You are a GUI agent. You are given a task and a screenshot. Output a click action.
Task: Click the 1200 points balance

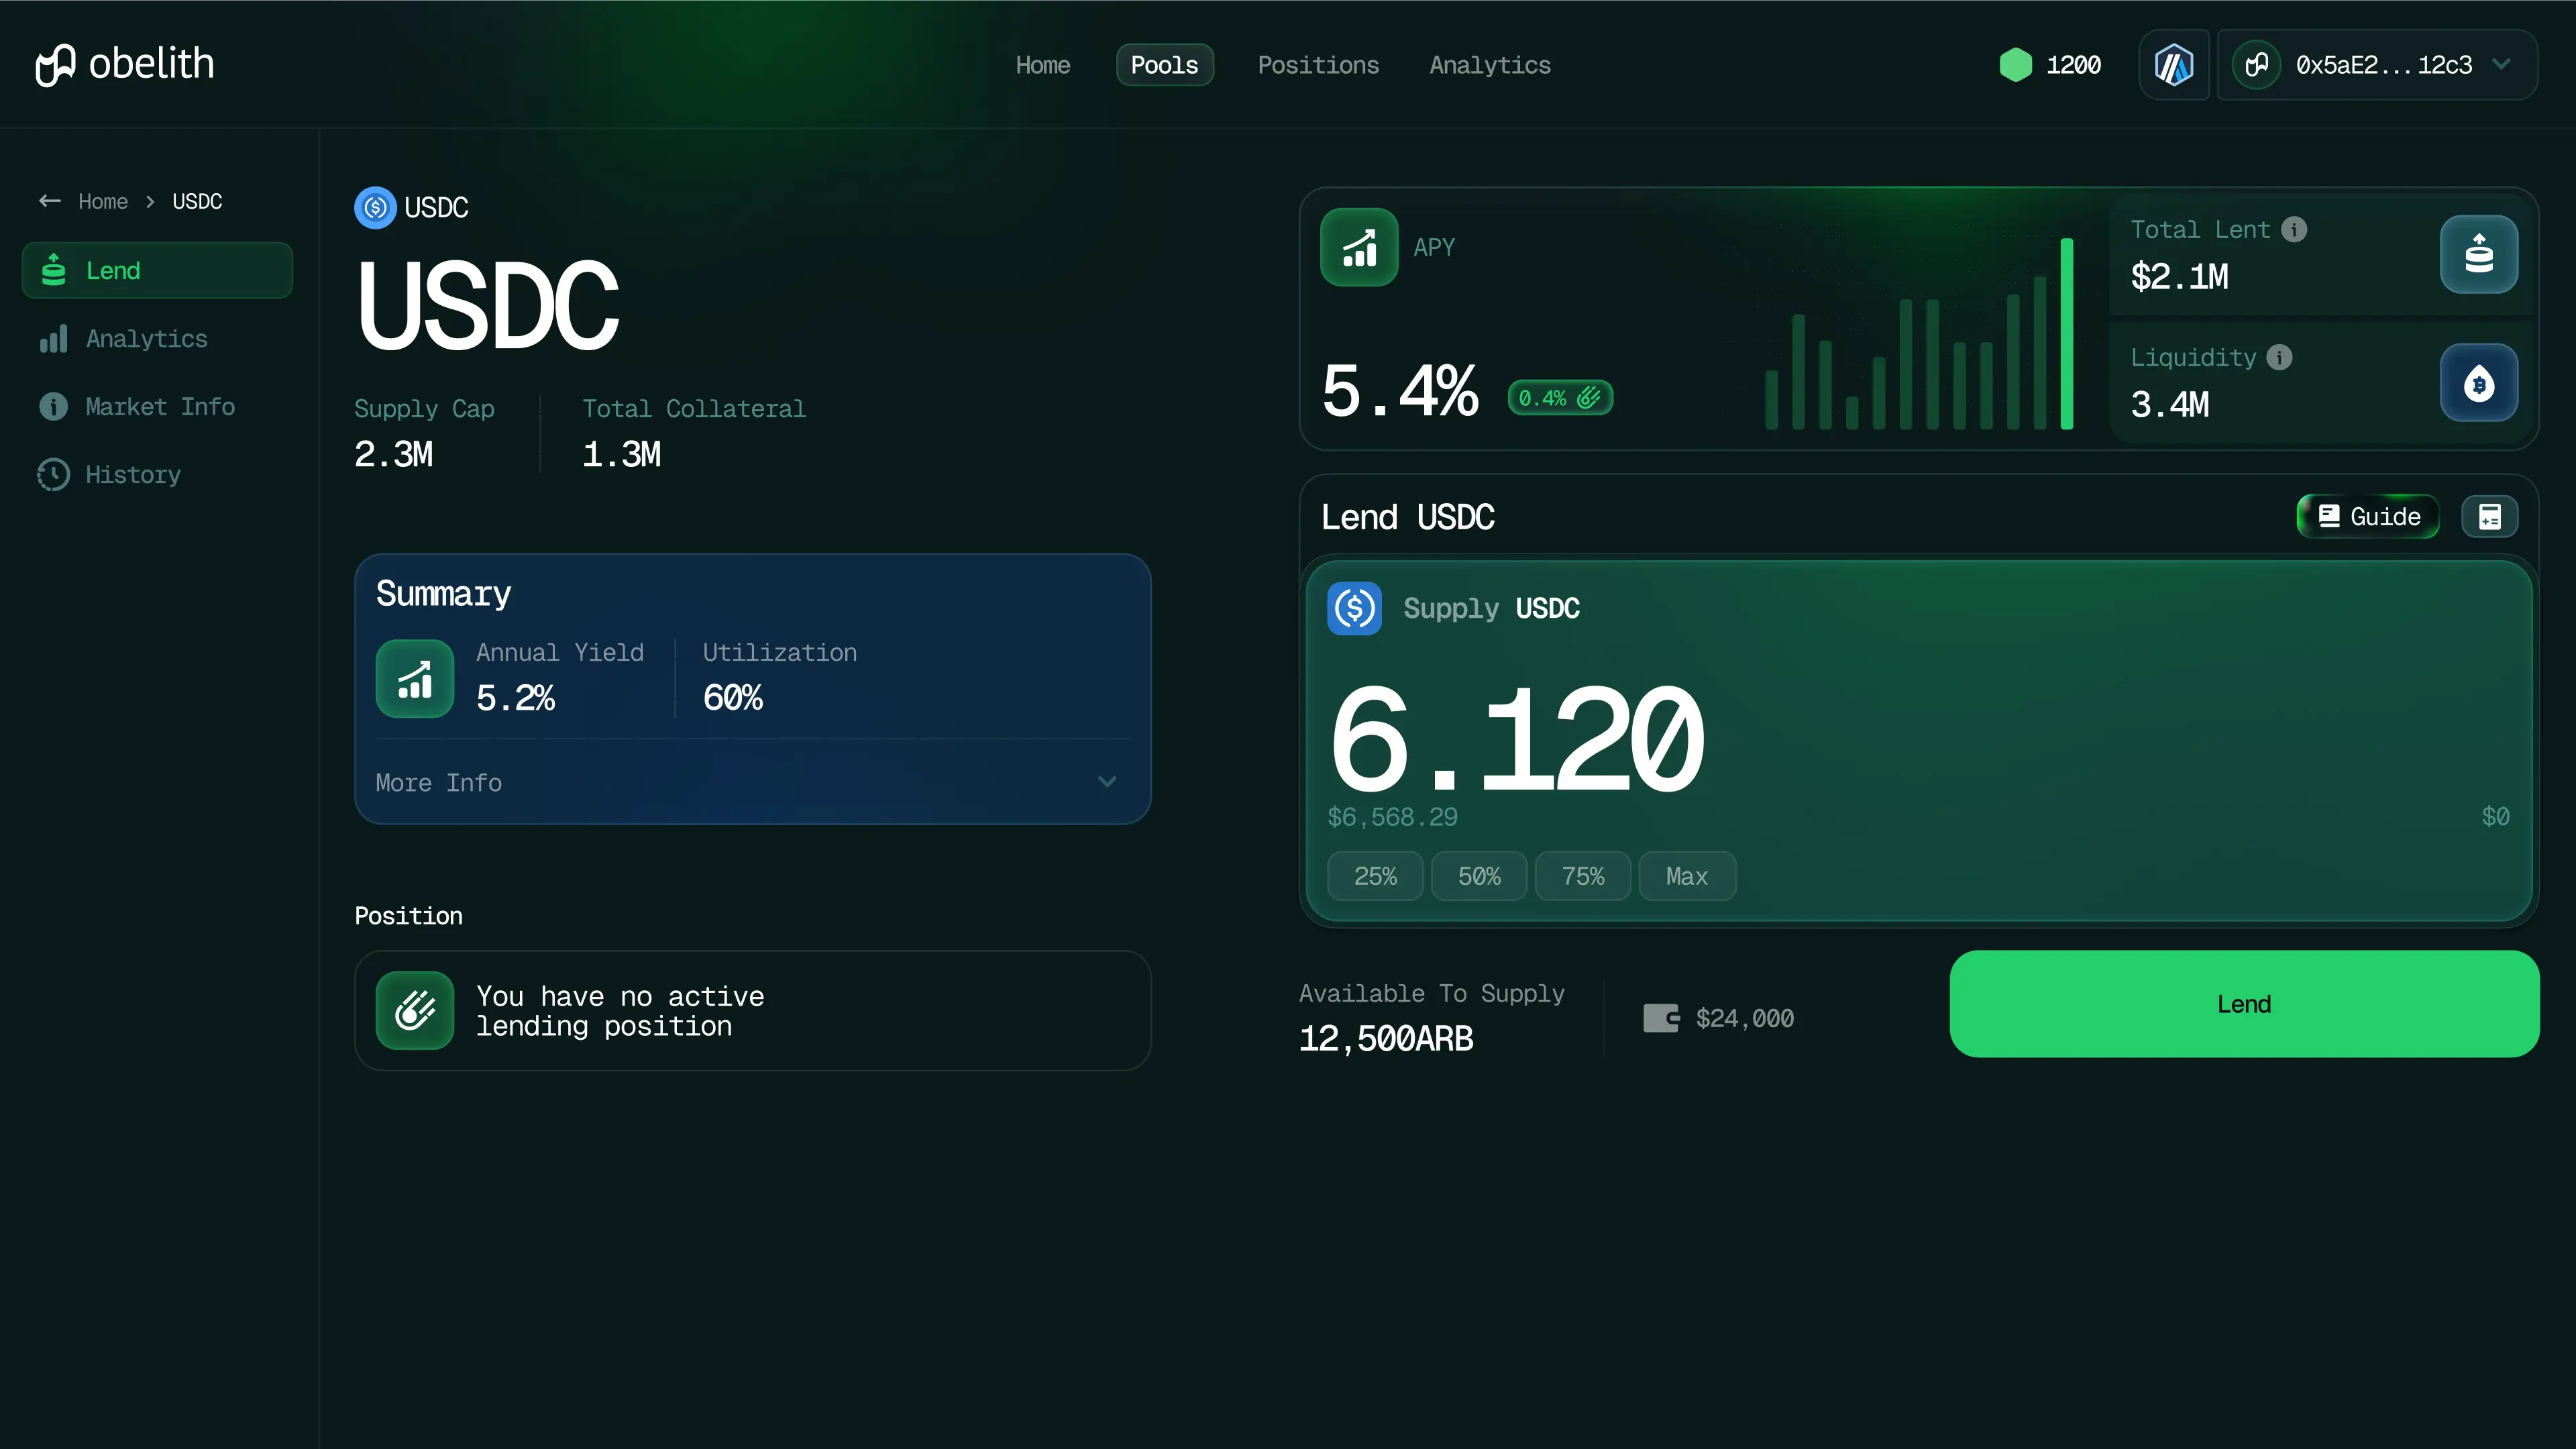(x=2074, y=65)
